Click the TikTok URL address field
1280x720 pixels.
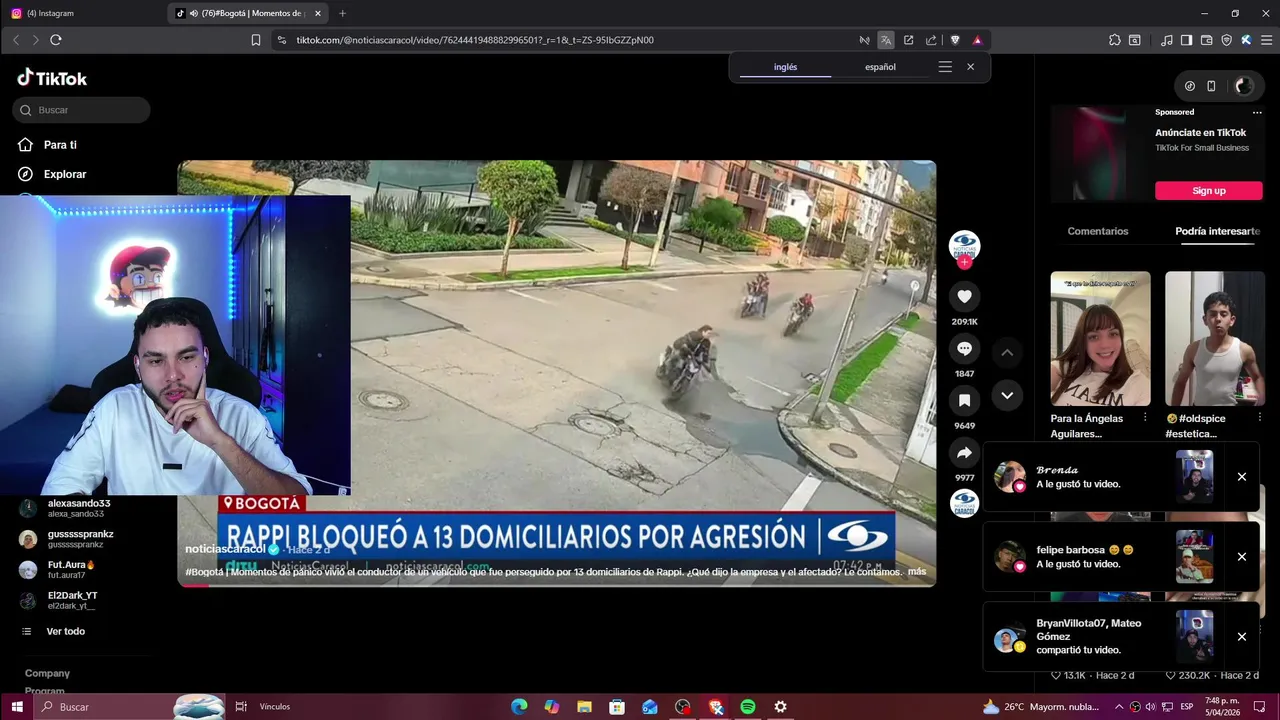coord(560,40)
